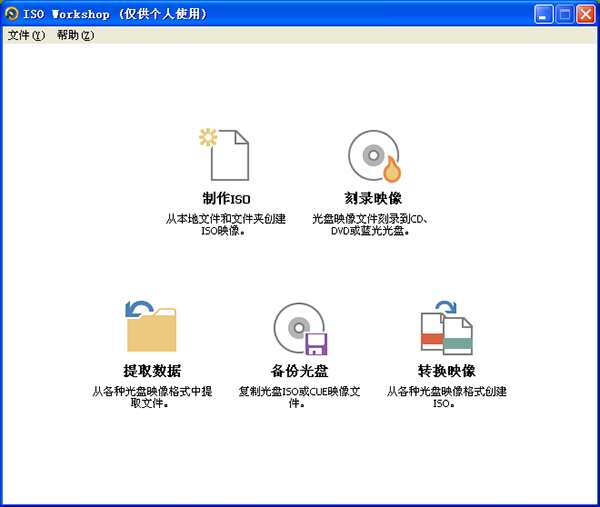Image resolution: width=600 pixels, height=507 pixels.
Task: Click description 从各种光盘映像格式中提取文件
Action: click(152, 397)
